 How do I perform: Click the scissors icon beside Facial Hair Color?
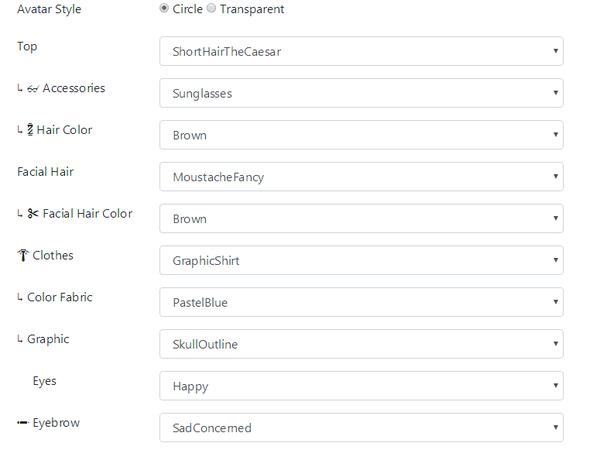coord(33,214)
